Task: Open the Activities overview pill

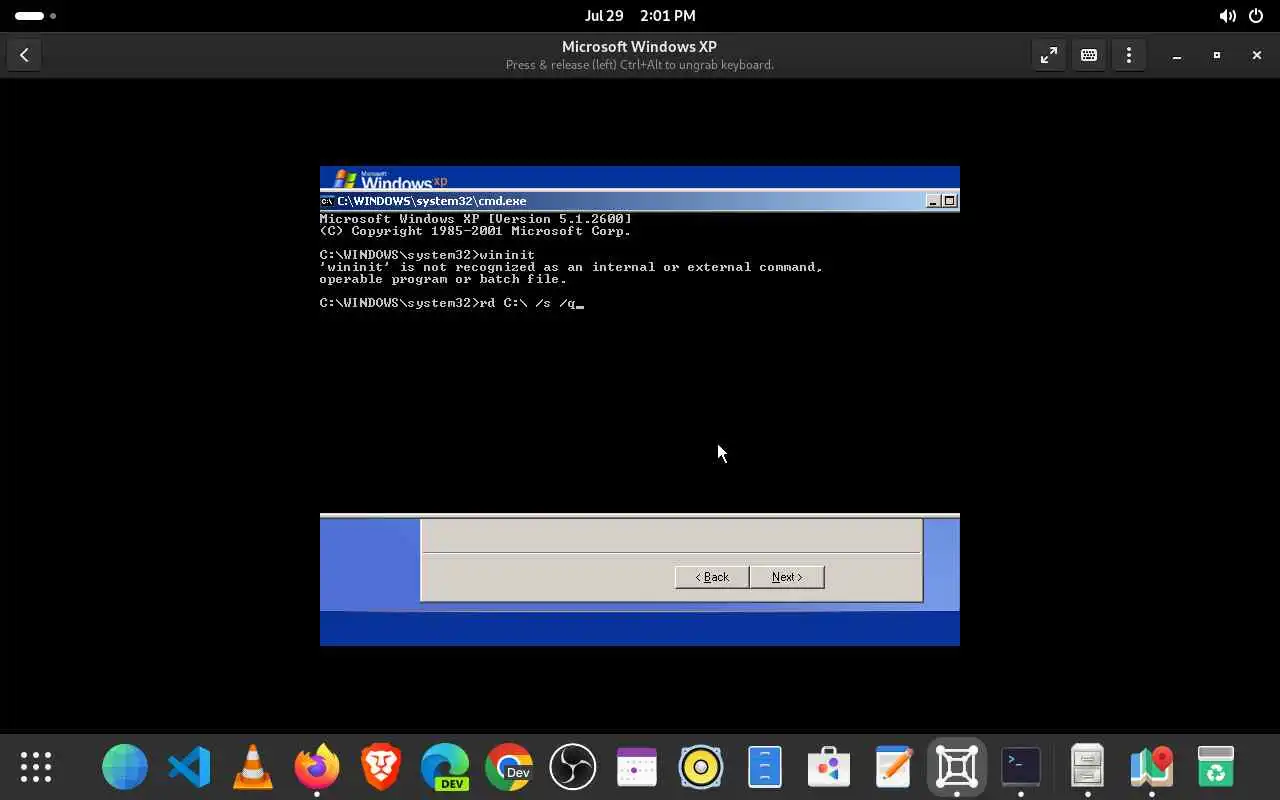Action: point(35,16)
